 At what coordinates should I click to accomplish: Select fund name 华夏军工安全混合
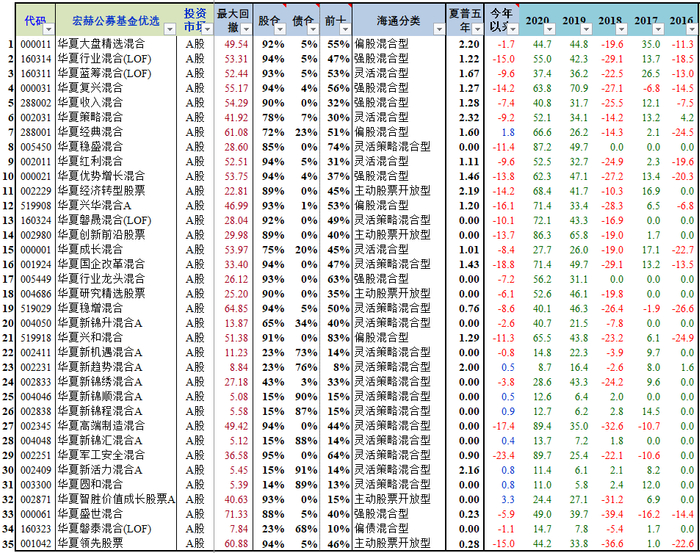point(101,455)
